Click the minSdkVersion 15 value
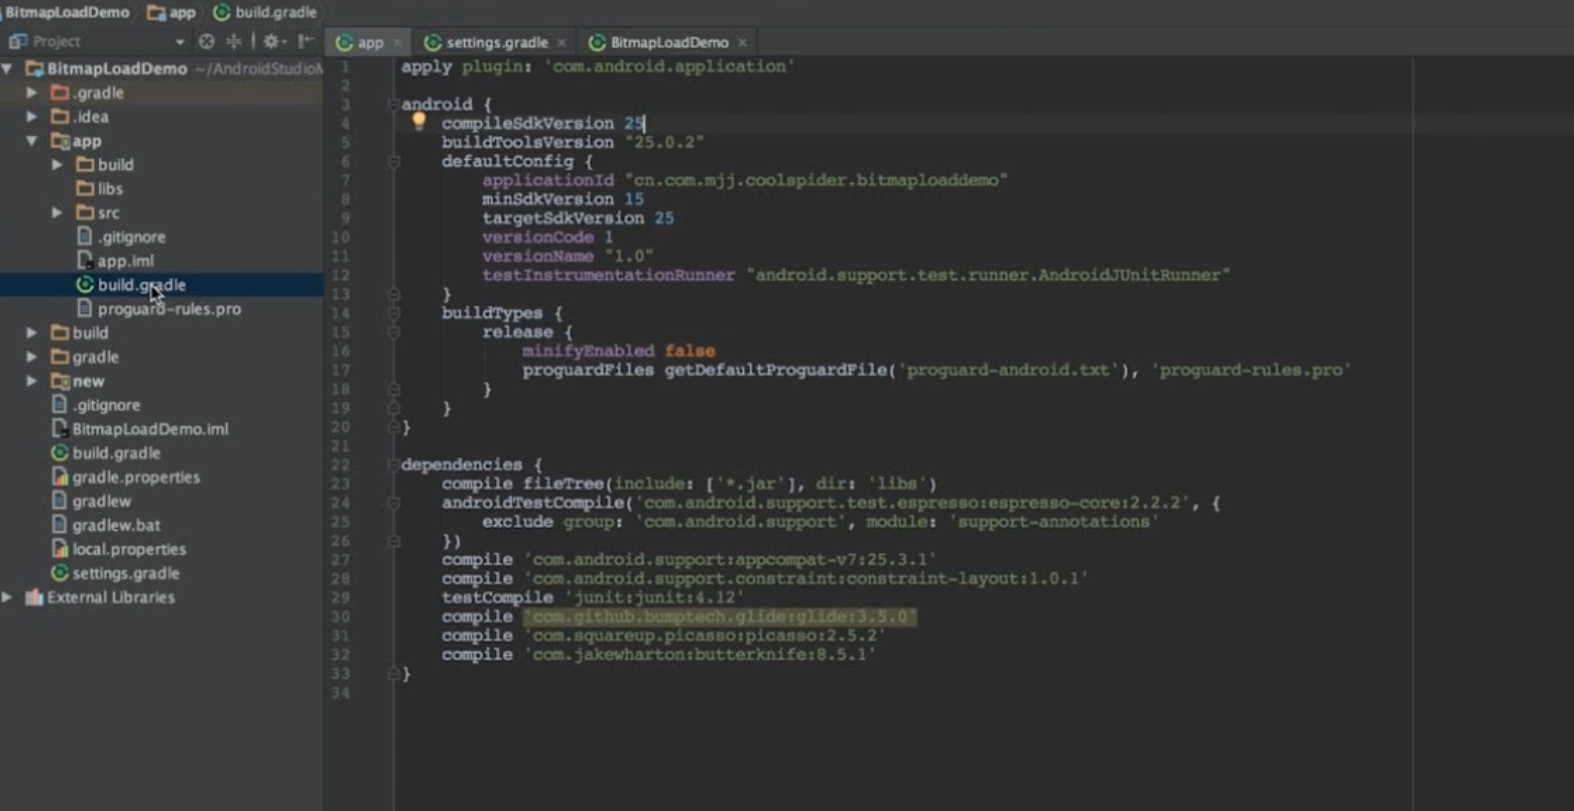This screenshot has height=811, width=1574. [x=634, y=199]
